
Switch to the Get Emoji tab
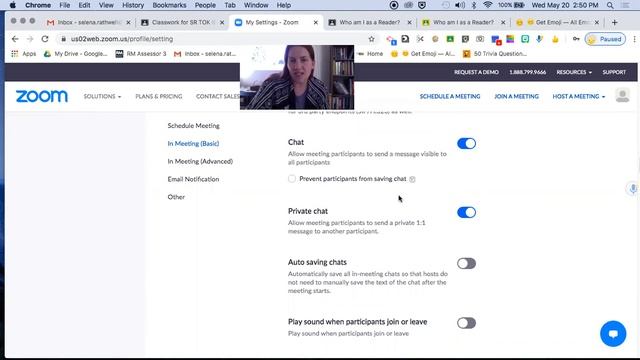pyautogui.click(x=557, y=22)
